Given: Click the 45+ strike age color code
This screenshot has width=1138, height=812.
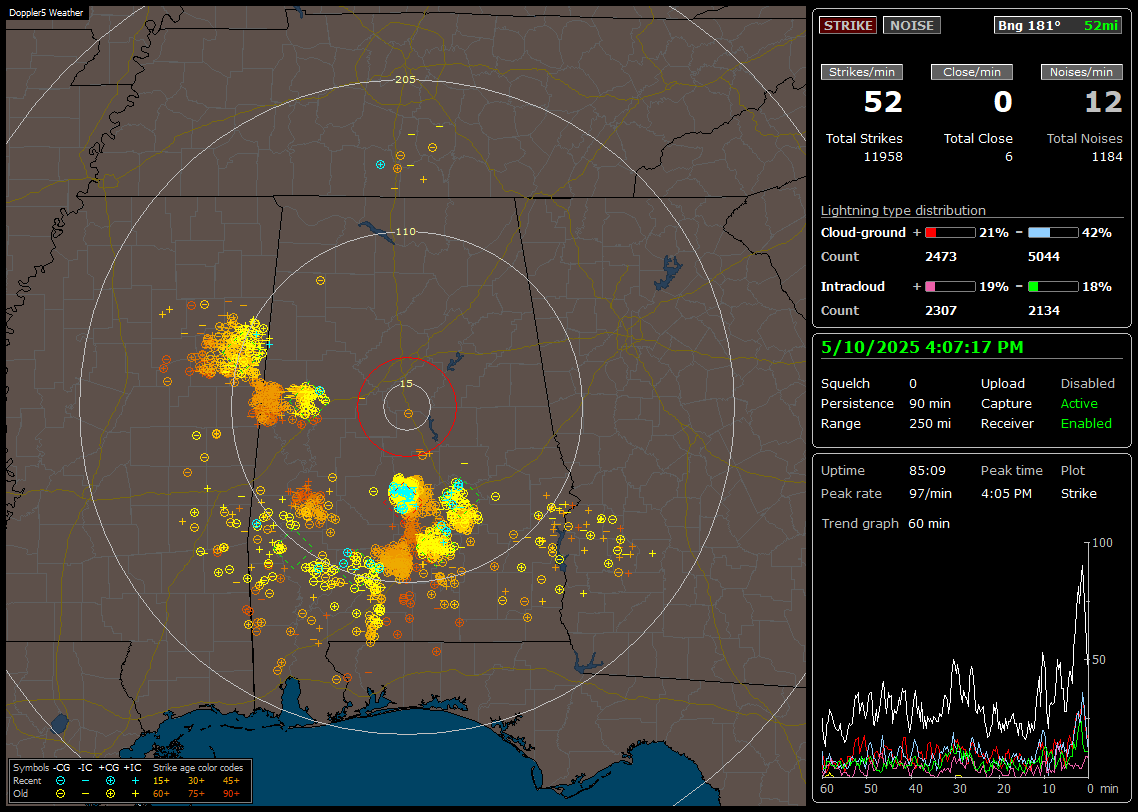Looking at the screenshot, I should [x=231, y=781].
